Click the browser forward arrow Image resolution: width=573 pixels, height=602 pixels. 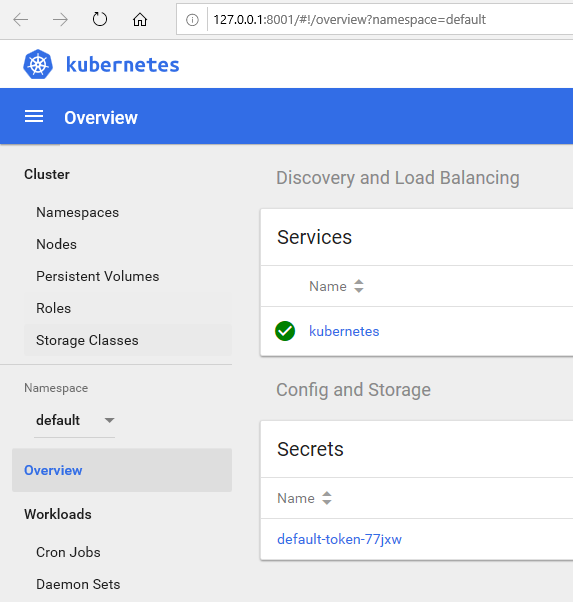click(60, 19)
